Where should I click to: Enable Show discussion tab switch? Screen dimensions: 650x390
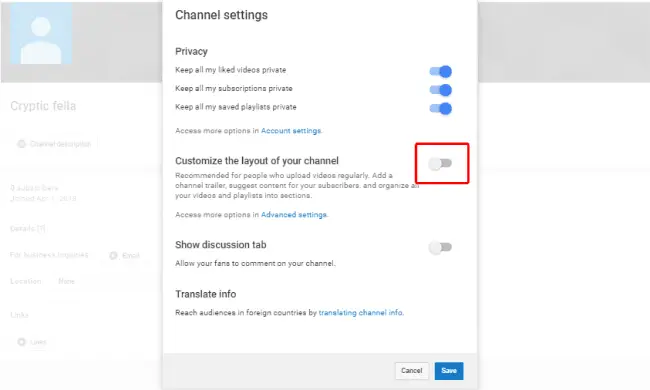[440, 247]
